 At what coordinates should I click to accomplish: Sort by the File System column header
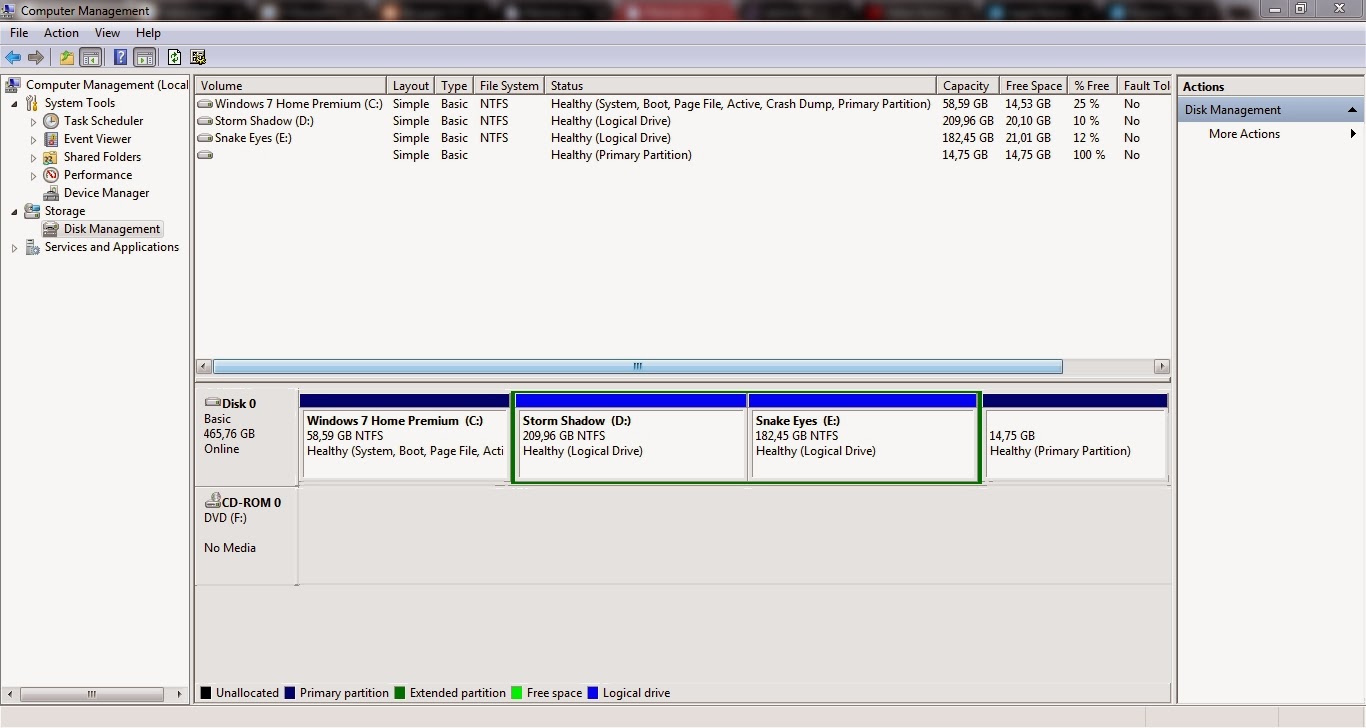click(x=509, y=86)
